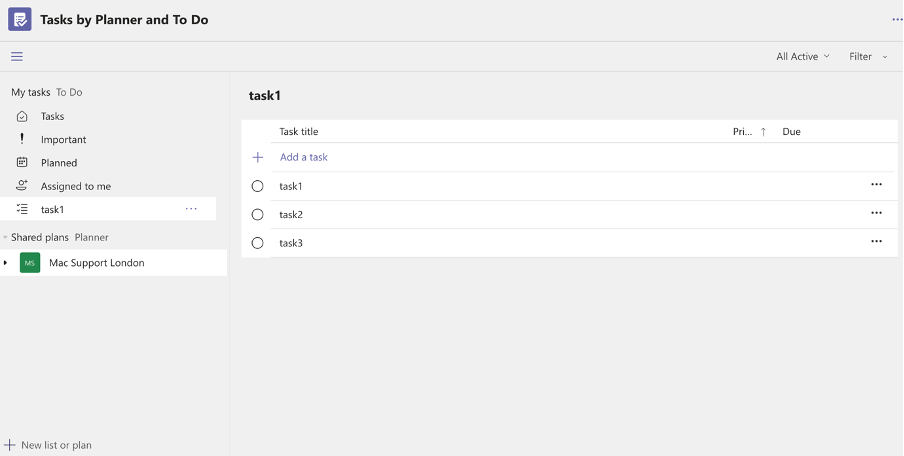Mark task2 as complete
The width and height of the screenshot is (904, 456).
point(258,214)
